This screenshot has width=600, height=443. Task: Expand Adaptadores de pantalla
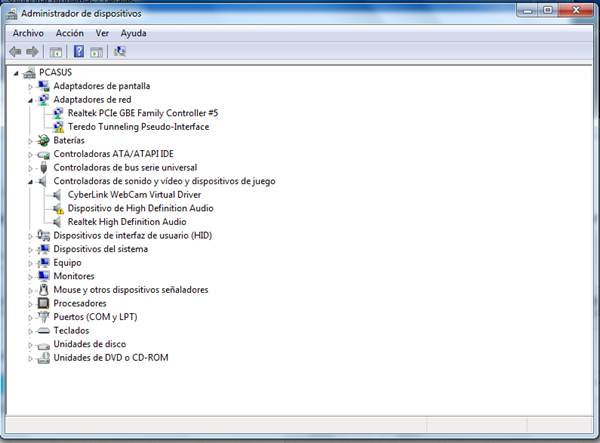point(30,87)
